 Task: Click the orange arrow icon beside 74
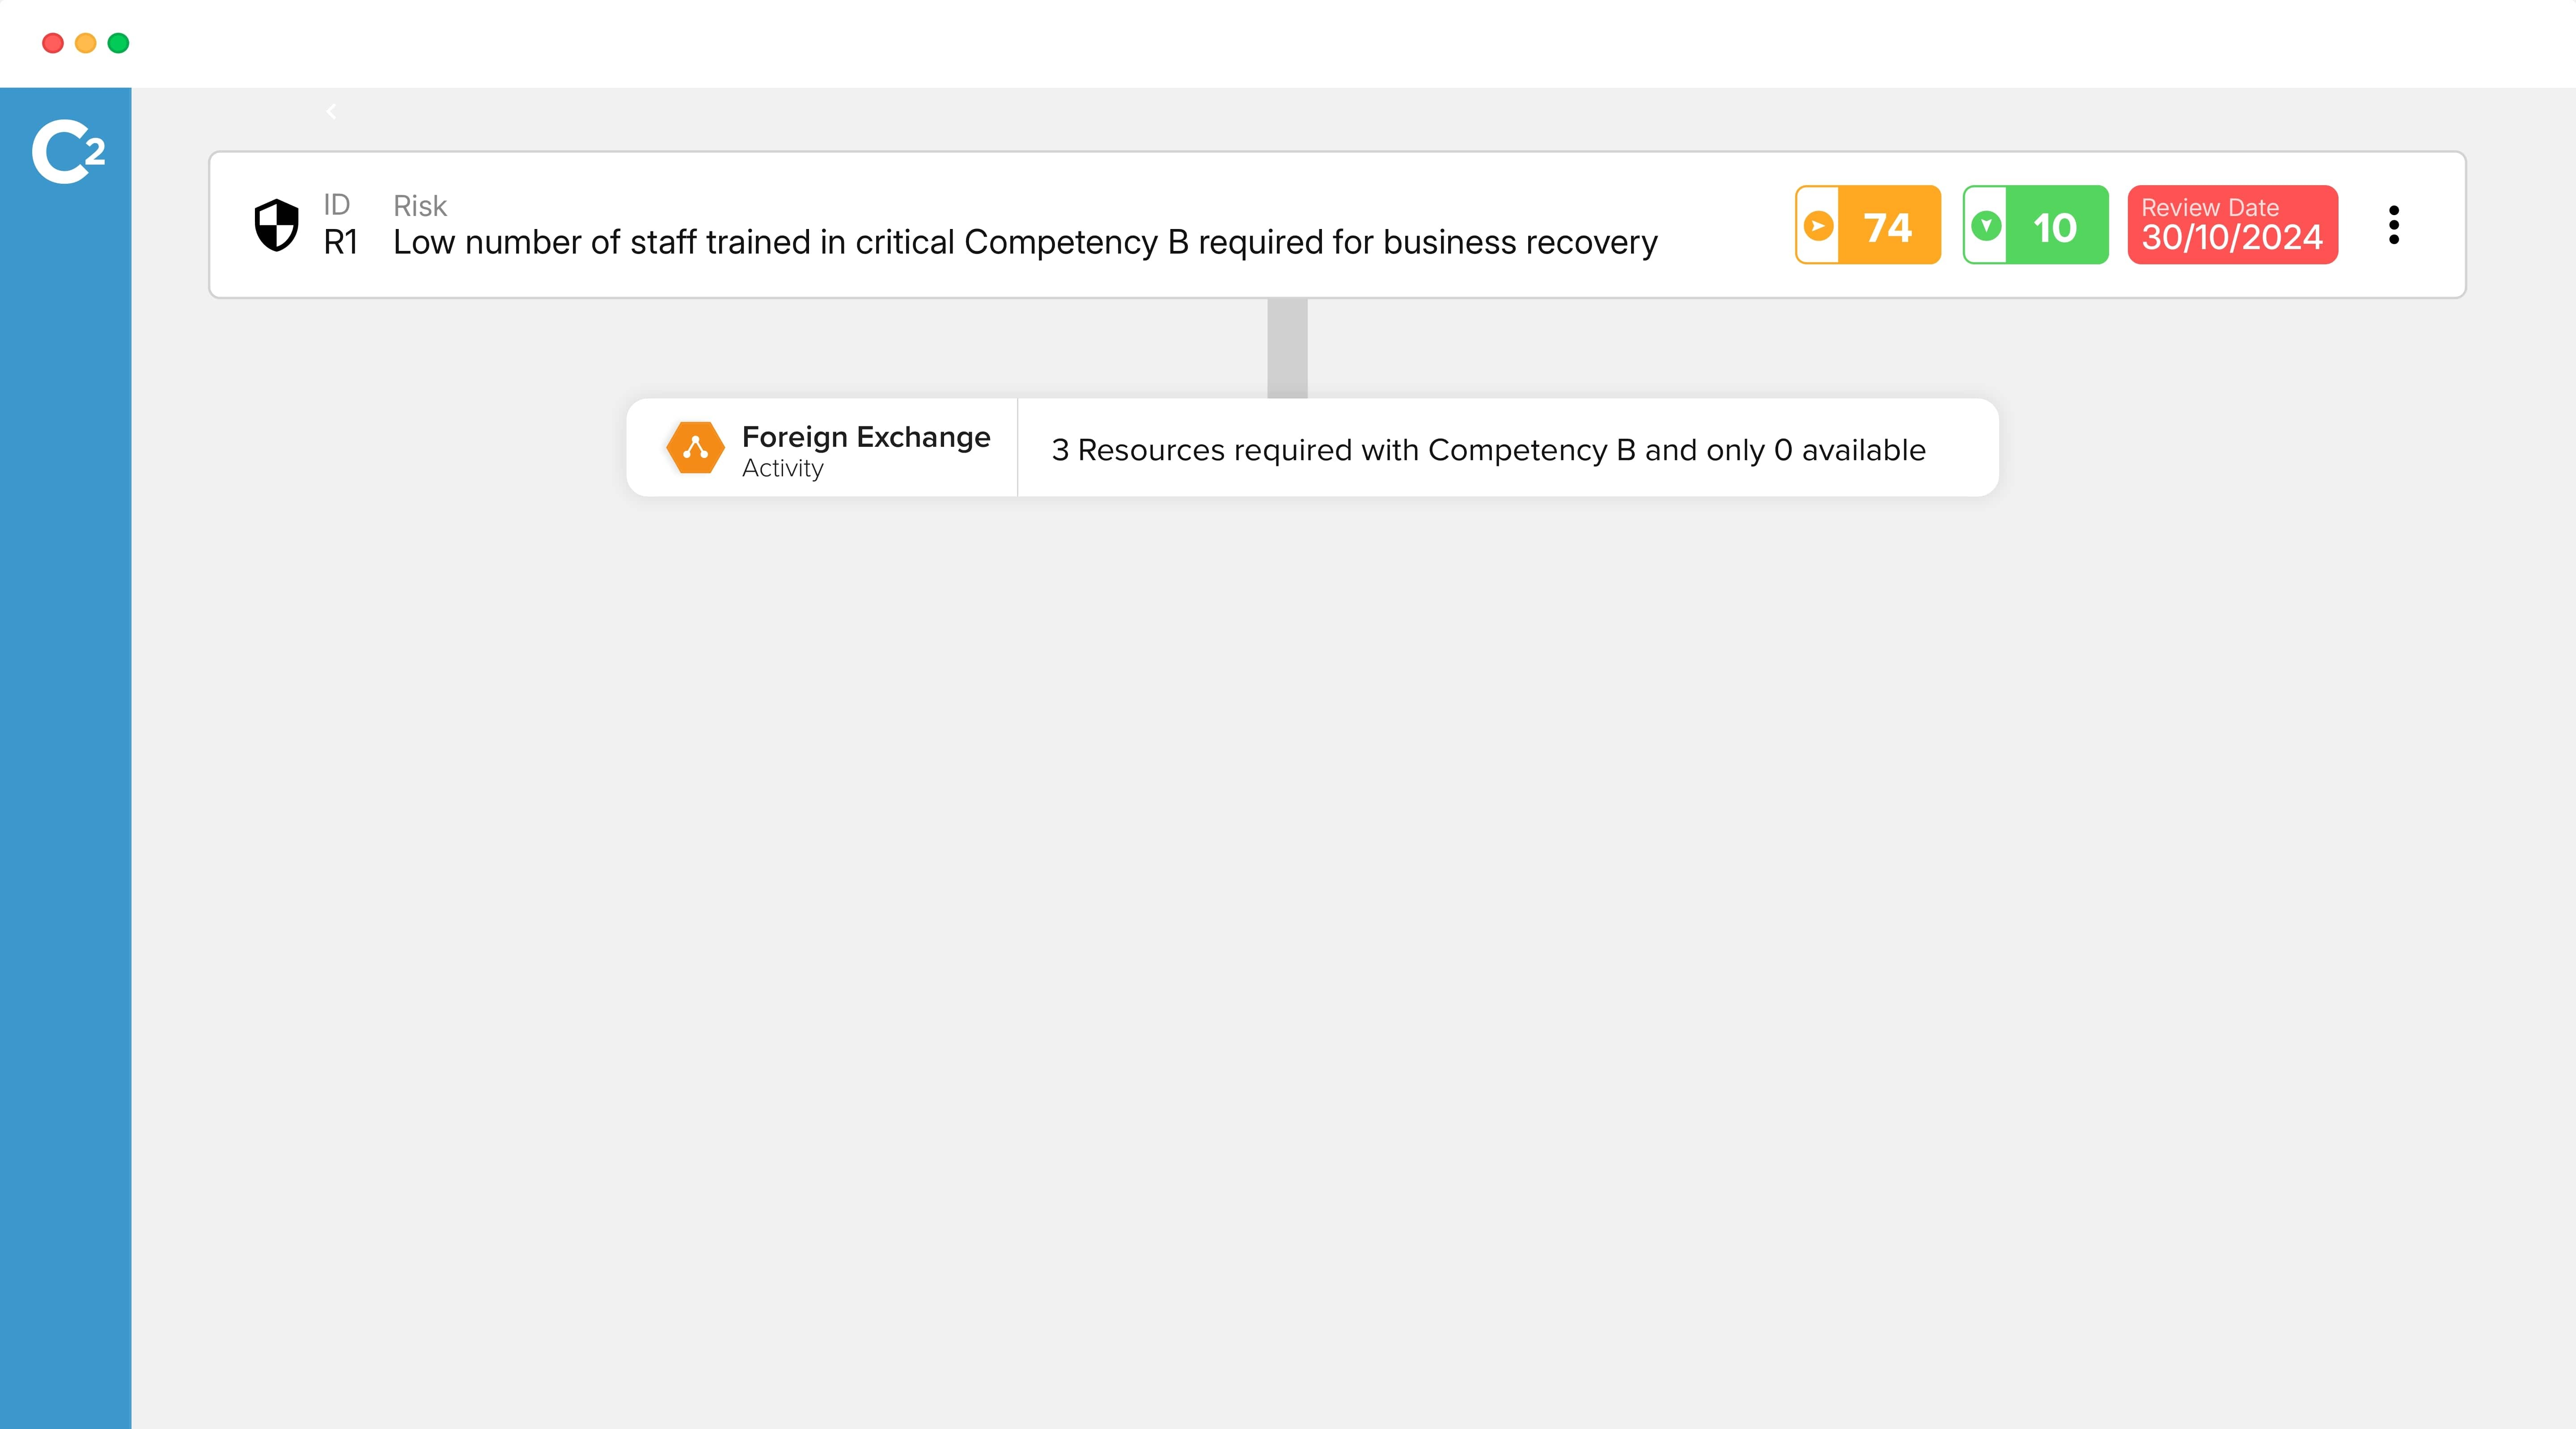[x=1818, y=226]
